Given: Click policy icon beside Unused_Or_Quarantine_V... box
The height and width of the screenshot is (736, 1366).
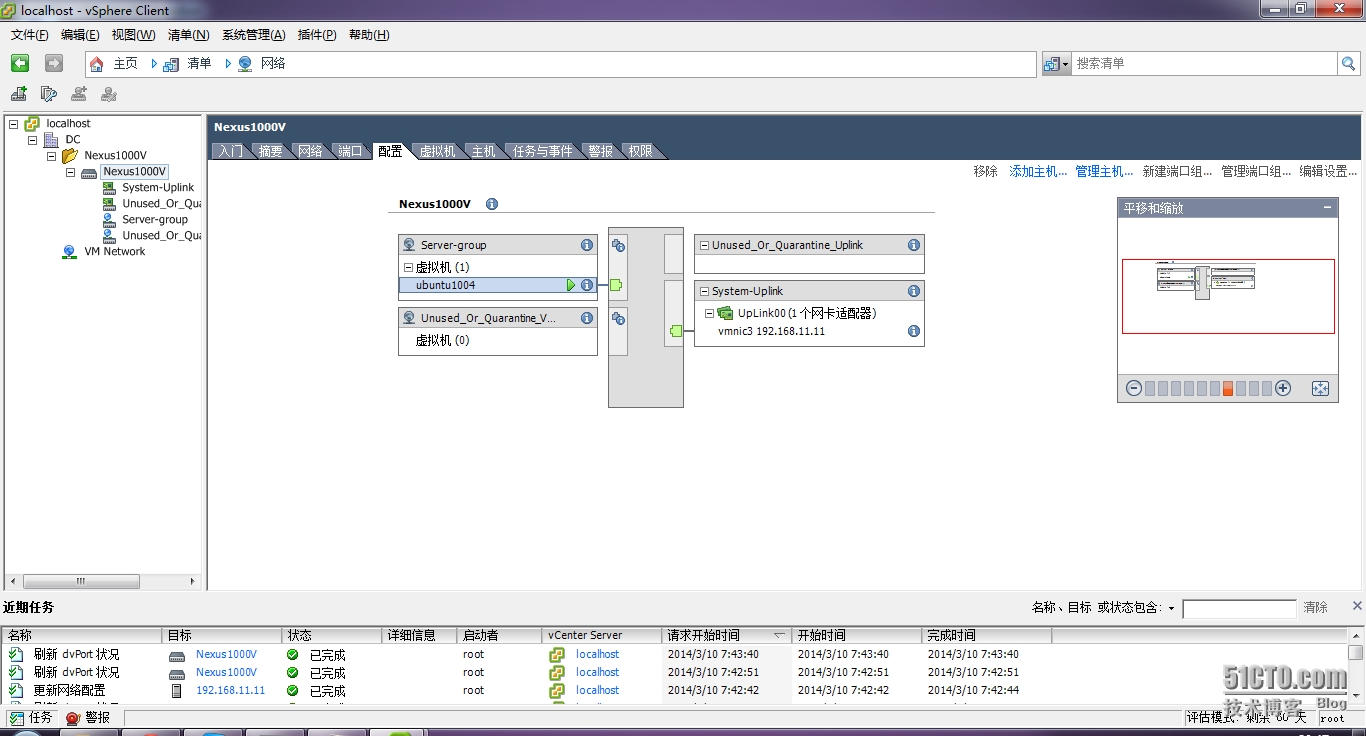Looking at the screenshot, I should [618, 318].
